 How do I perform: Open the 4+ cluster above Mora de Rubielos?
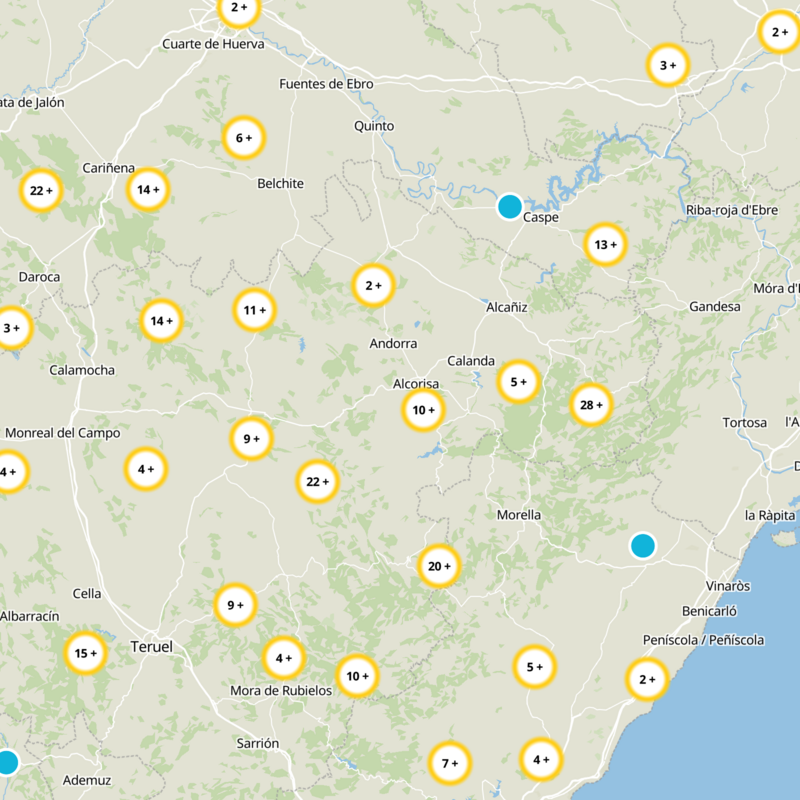[283, 658]
